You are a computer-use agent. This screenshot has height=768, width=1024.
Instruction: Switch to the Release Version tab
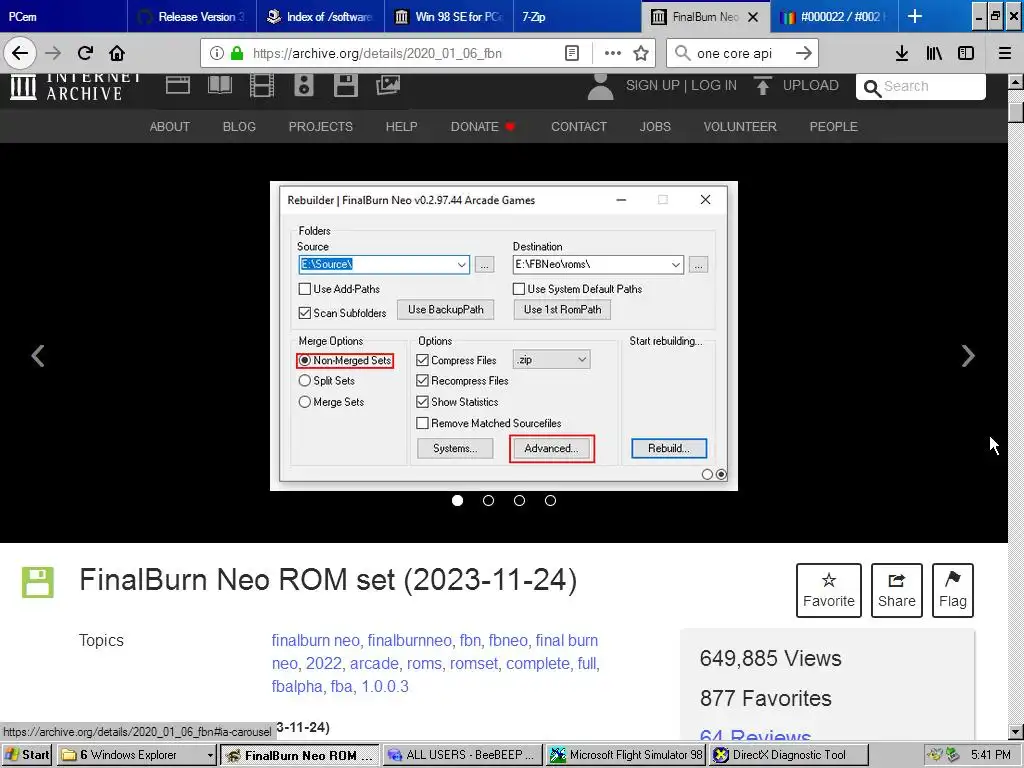(x=192, y=16)
